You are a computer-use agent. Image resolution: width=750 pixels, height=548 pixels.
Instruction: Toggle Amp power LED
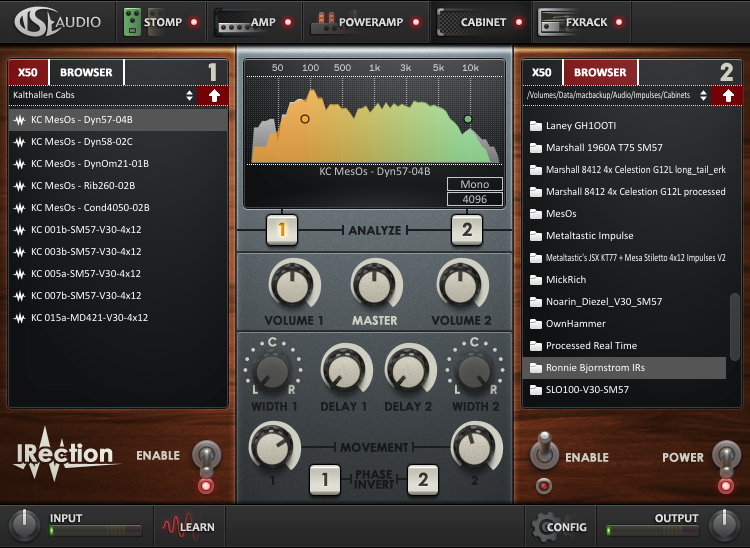pos(288,22)
